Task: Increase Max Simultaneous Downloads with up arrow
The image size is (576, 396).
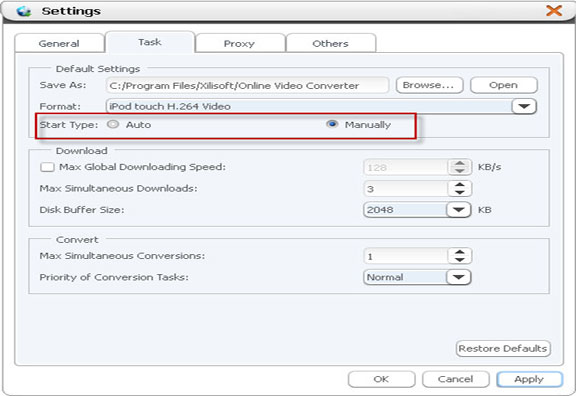Action: point(460,185)
